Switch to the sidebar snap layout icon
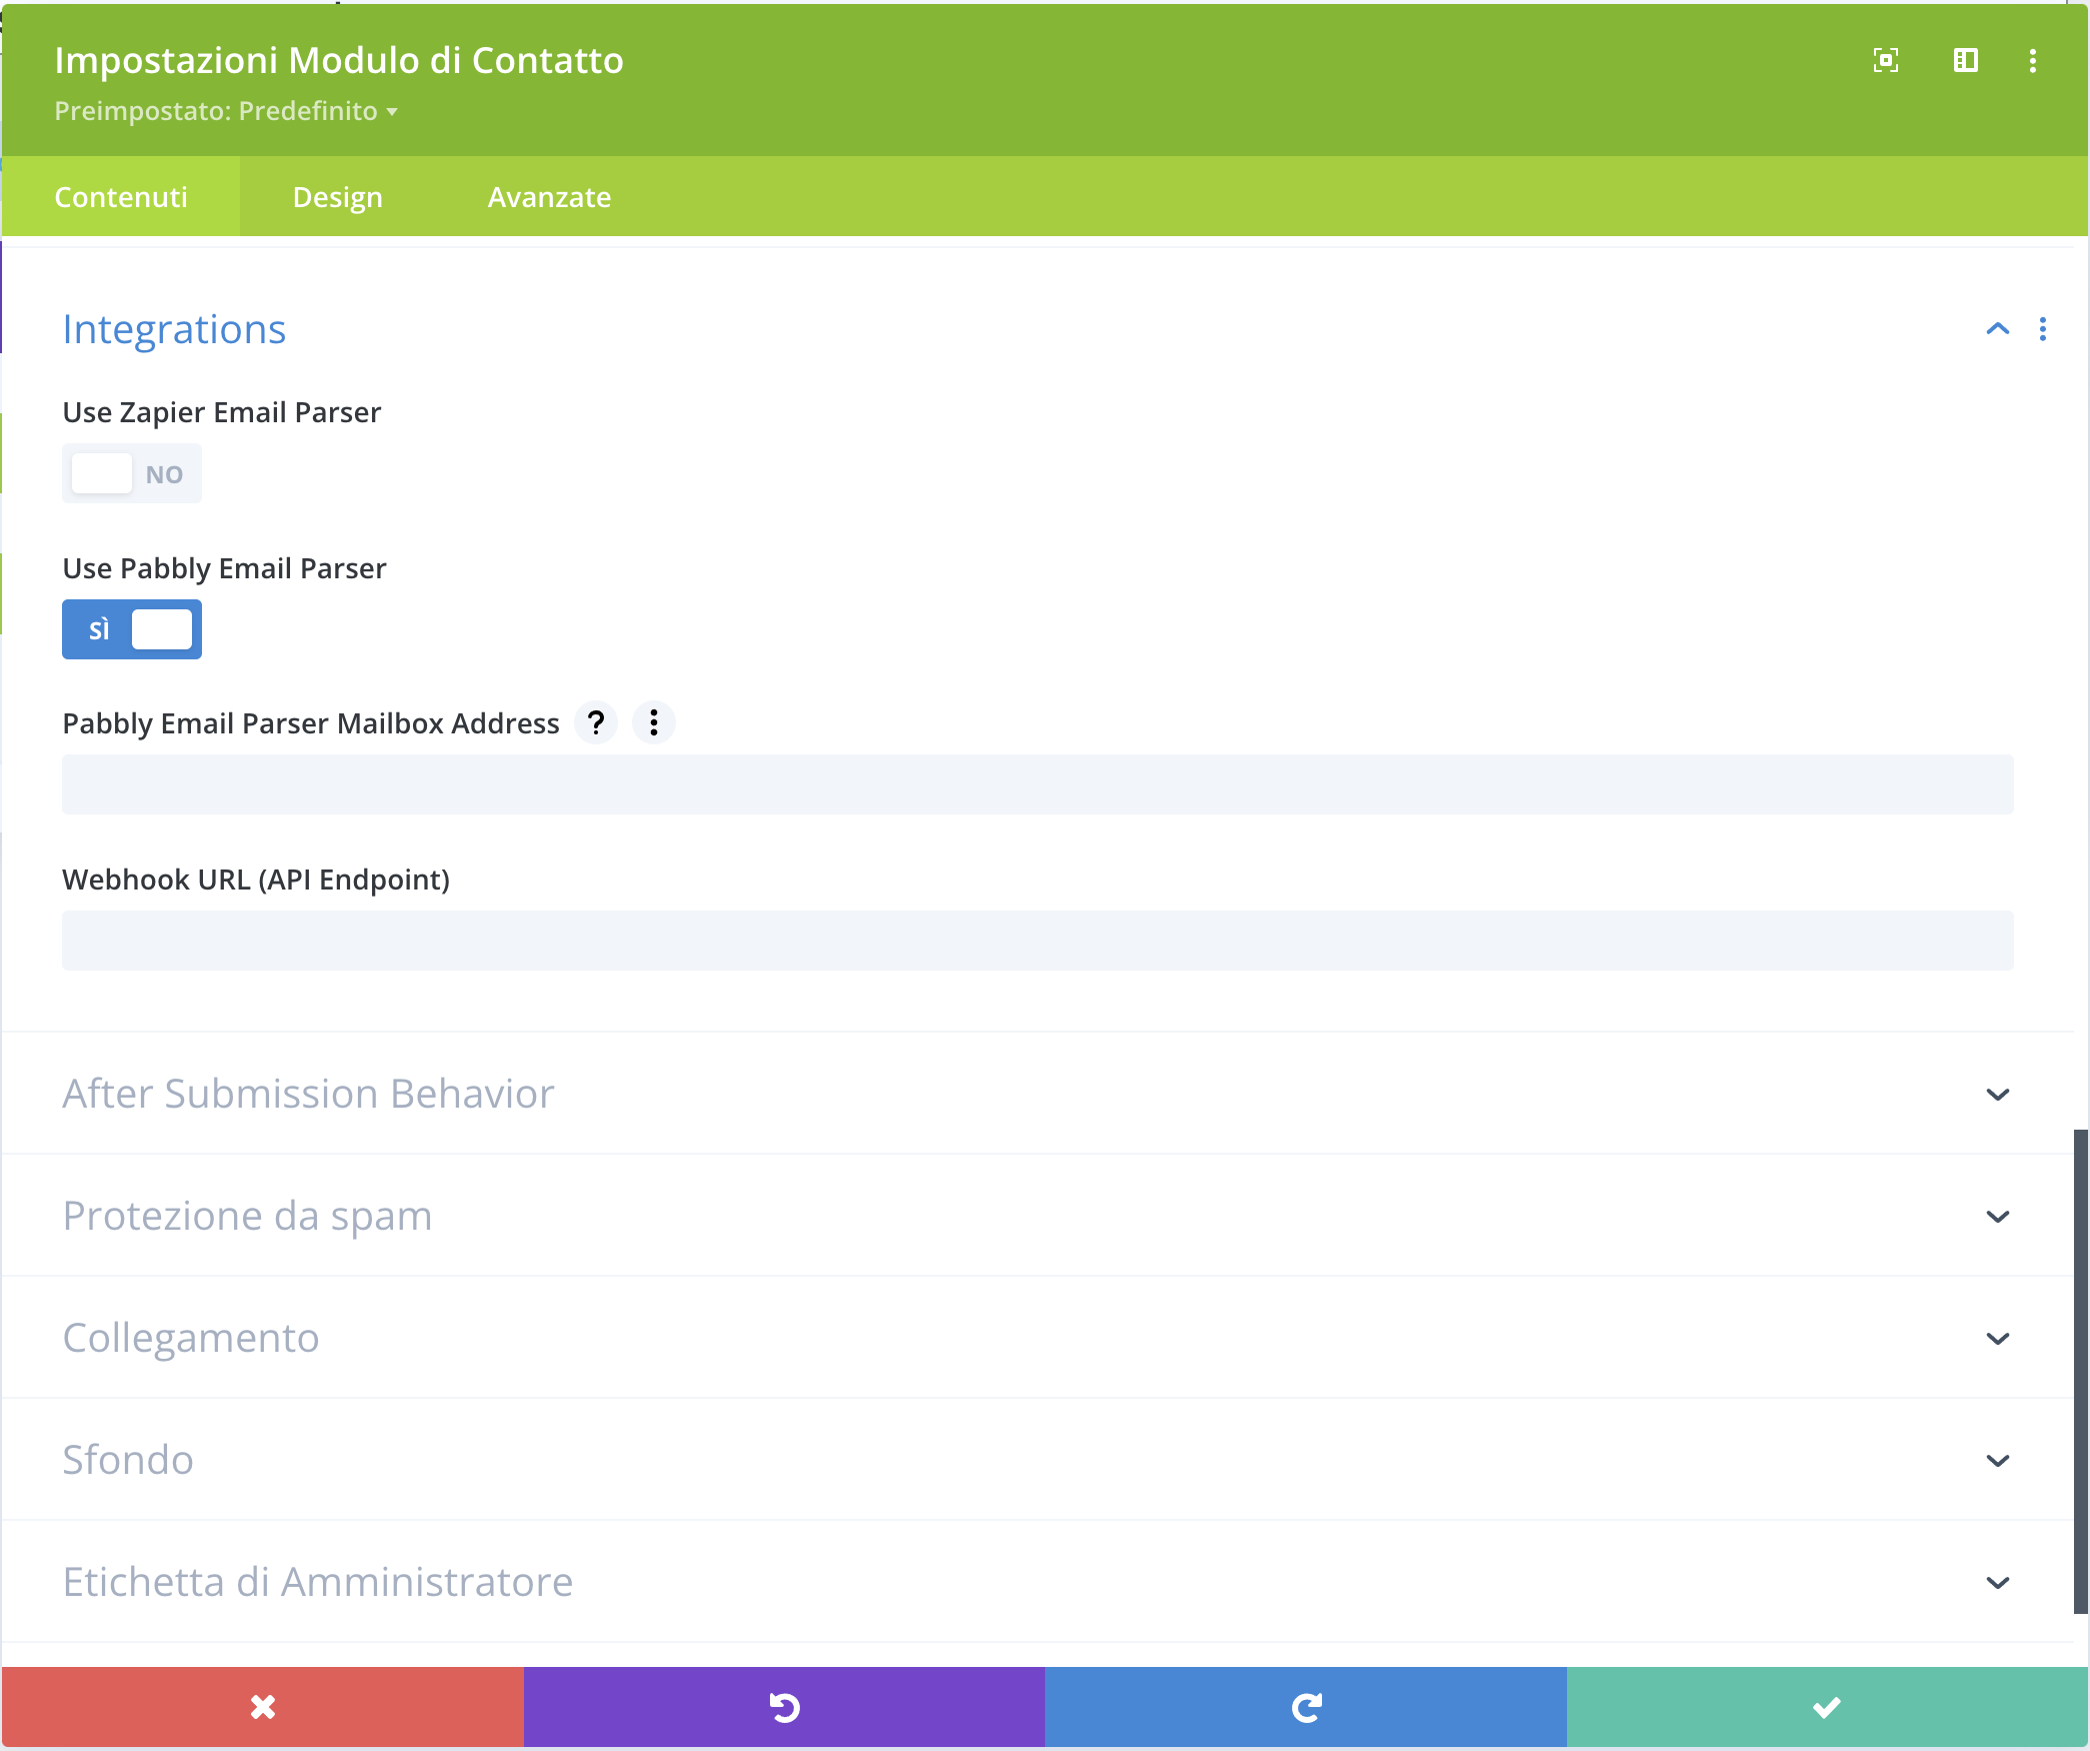The height and width of the screenshot is (1751, 2090). (1965, 61)
